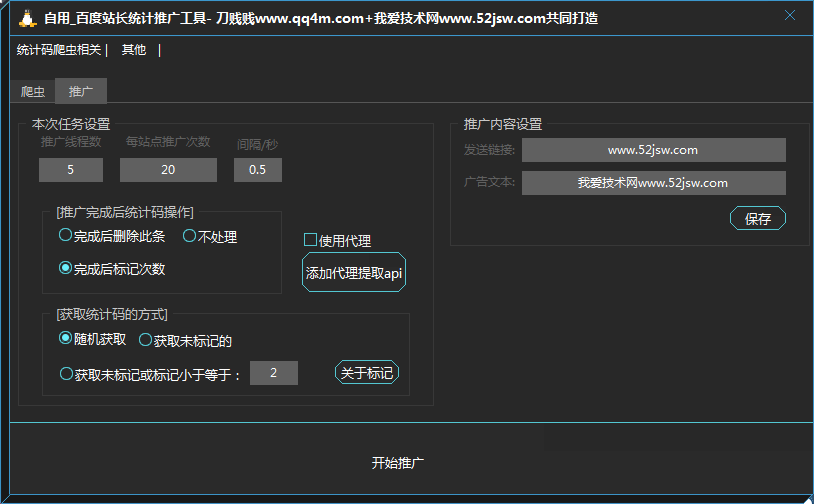Select 完成后删除此条 radio option
814x504 pixels.
[112, 236]
